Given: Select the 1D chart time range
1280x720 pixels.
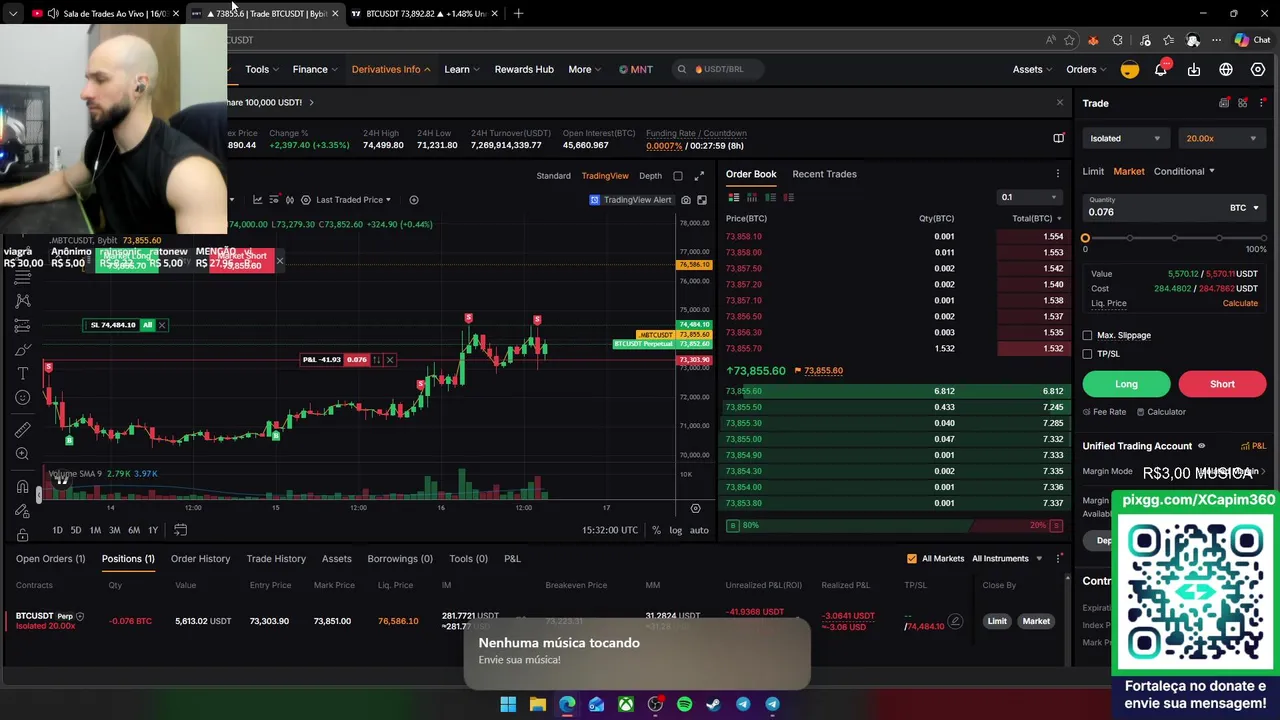Looking at the screenshot, I should [57, 530].
